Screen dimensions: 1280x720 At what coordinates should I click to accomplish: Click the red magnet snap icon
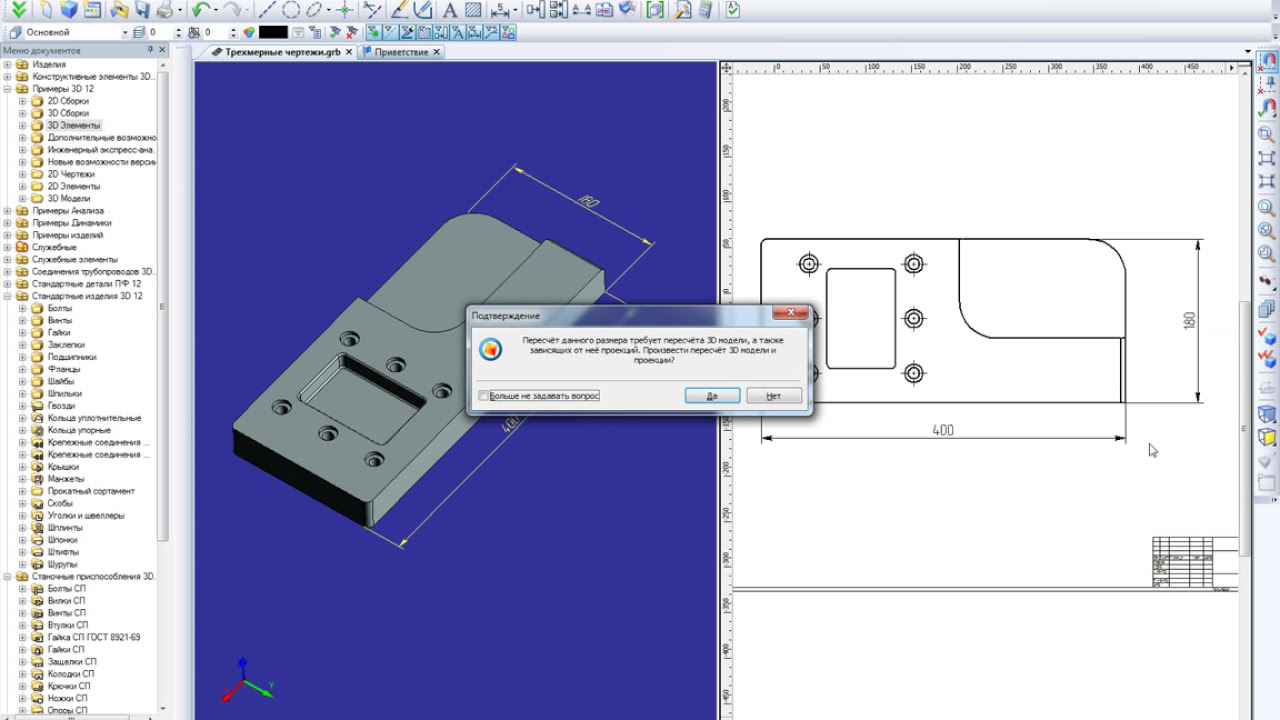point(1267,62)
